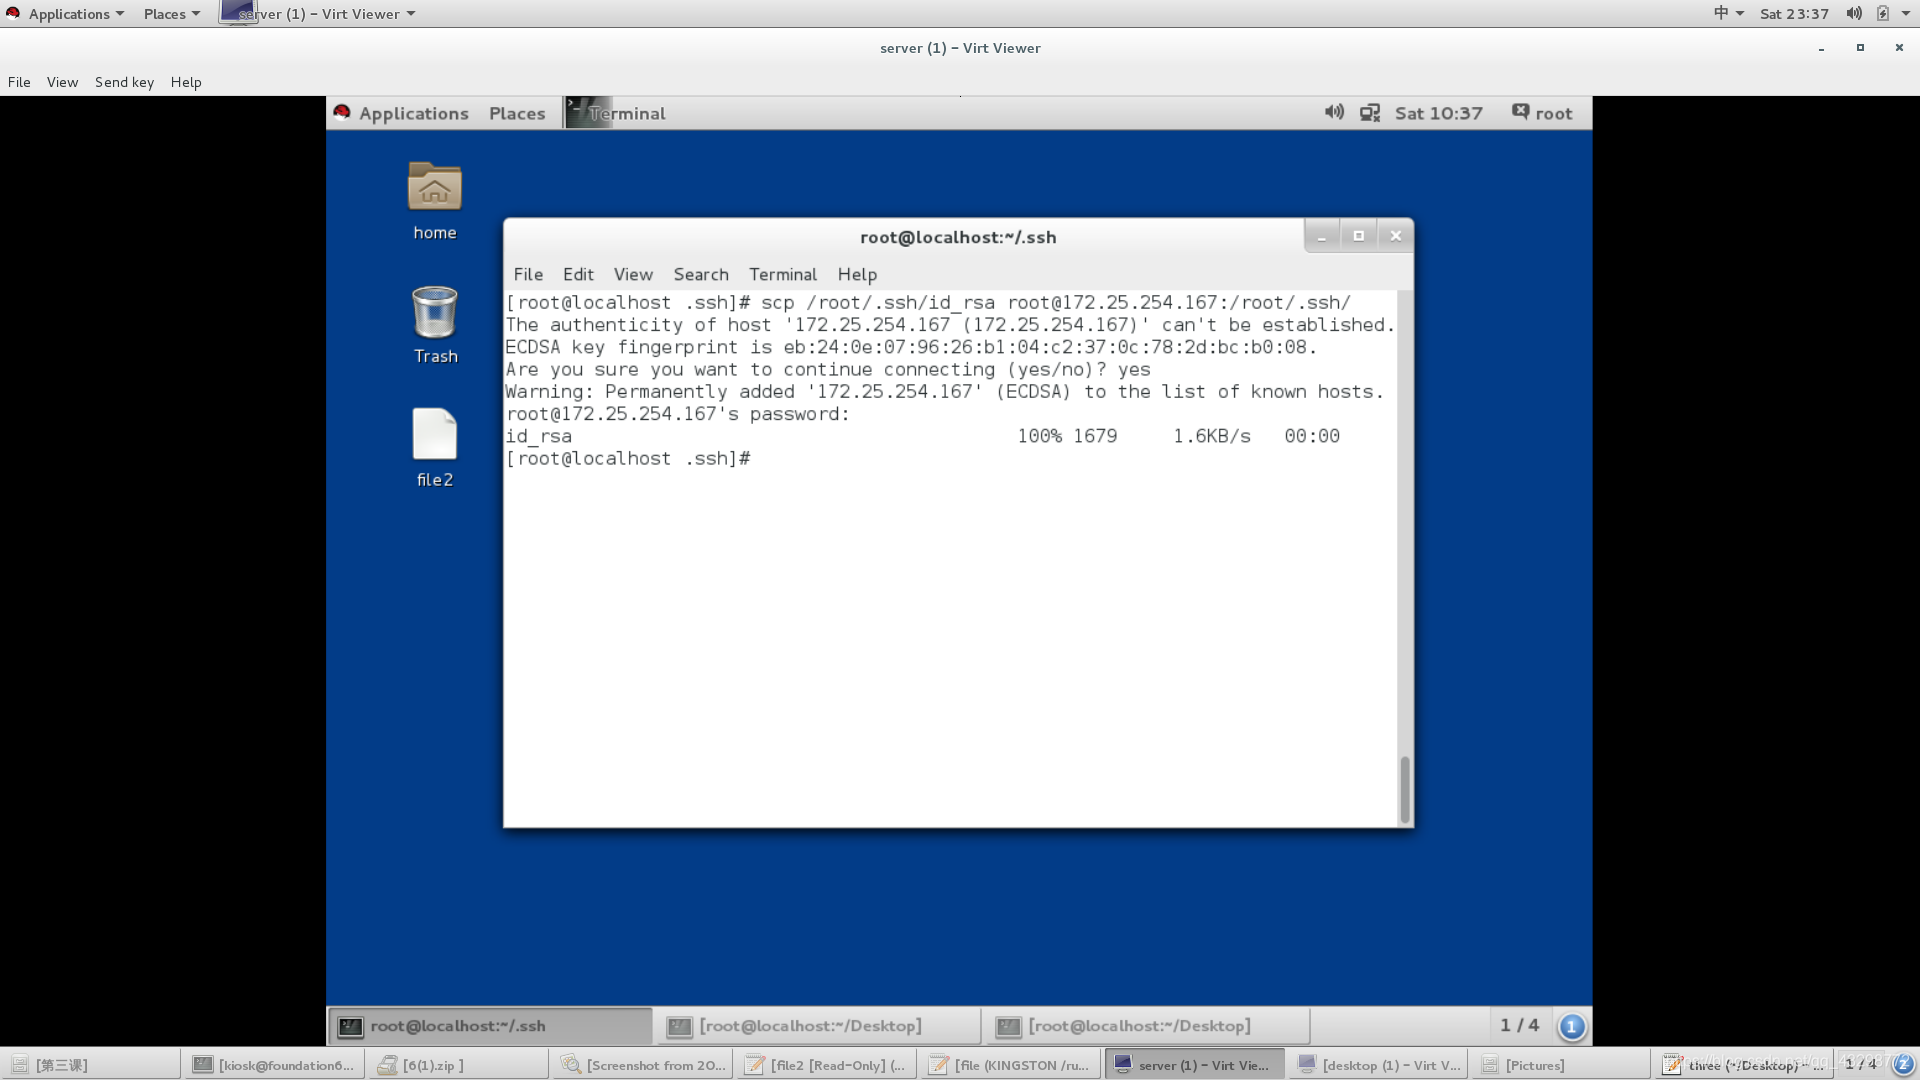Click the host workspace notification badge
The image size is (1920, 1080).
pos(1904,1065)
